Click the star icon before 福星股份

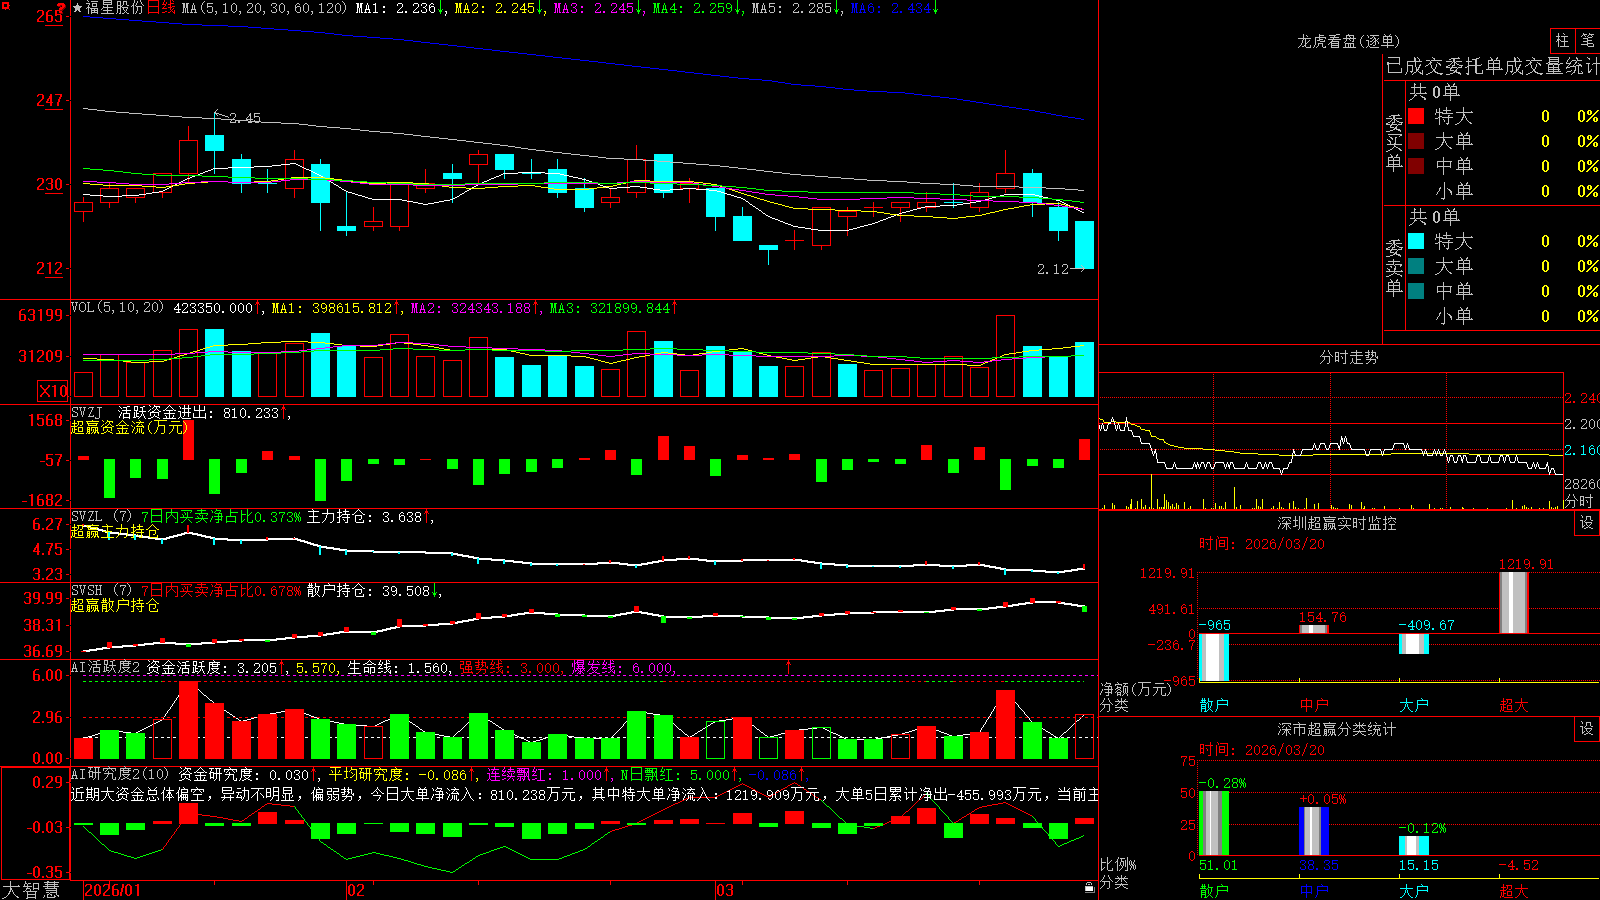pyautogui.click(x=78, y=8)
